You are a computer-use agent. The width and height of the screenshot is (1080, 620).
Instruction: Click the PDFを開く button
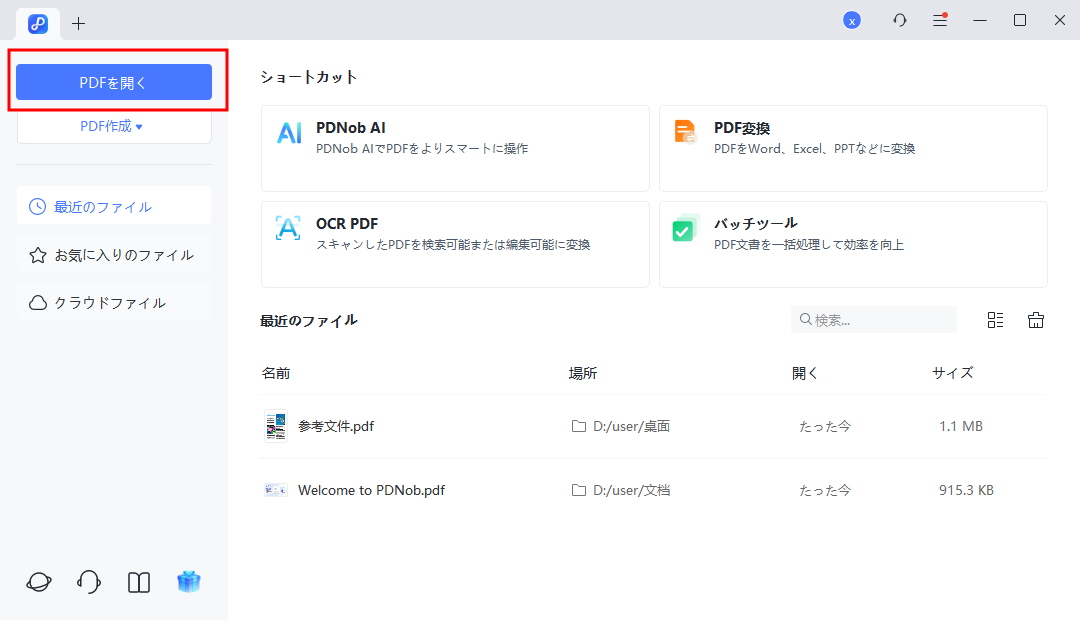tap(113, 81)
